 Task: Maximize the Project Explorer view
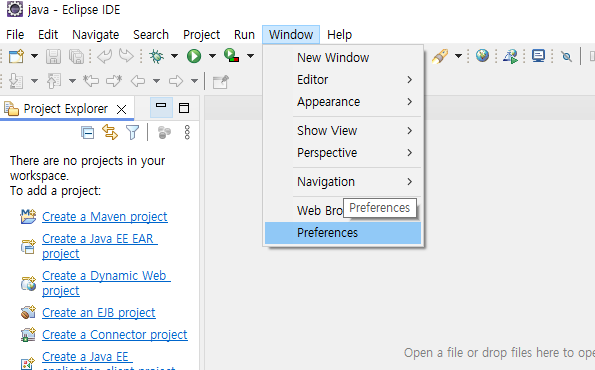[184, 108]
